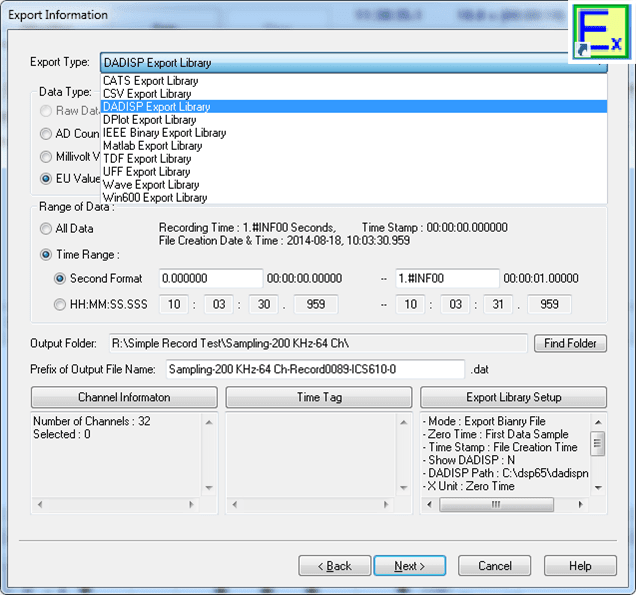This screenshot has height=595, width=636.
Task: Click the horizontal scrollbar thumb in library setup list
Action: pos(496,505)
